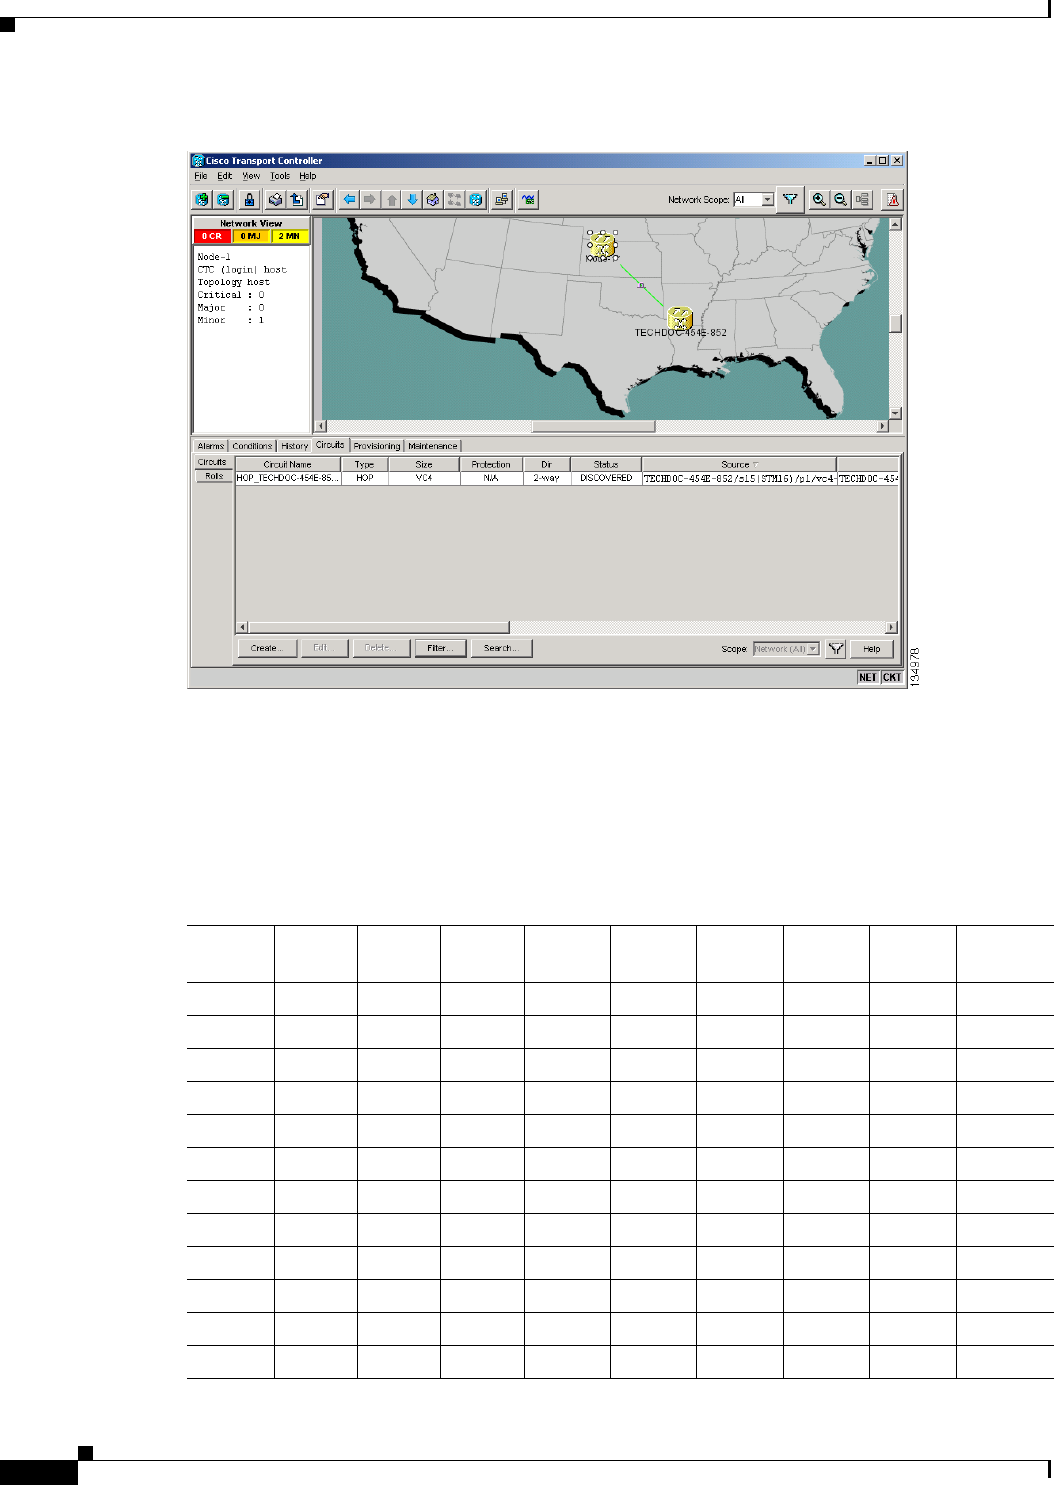The height and width of the screenshot is (1485, 1054).
Task: Click the Export toolbar icon
Action: pos(297,200)
